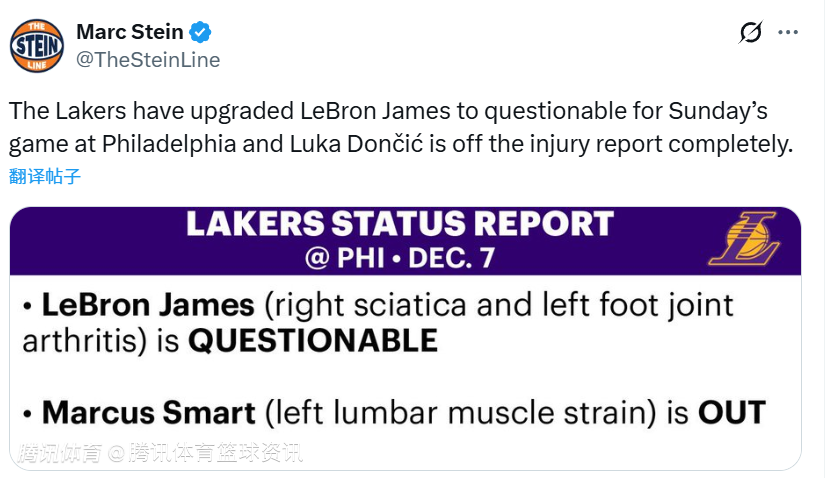Click the Lakers logo in the report
838x478 pixels.
tap(745, 240)
